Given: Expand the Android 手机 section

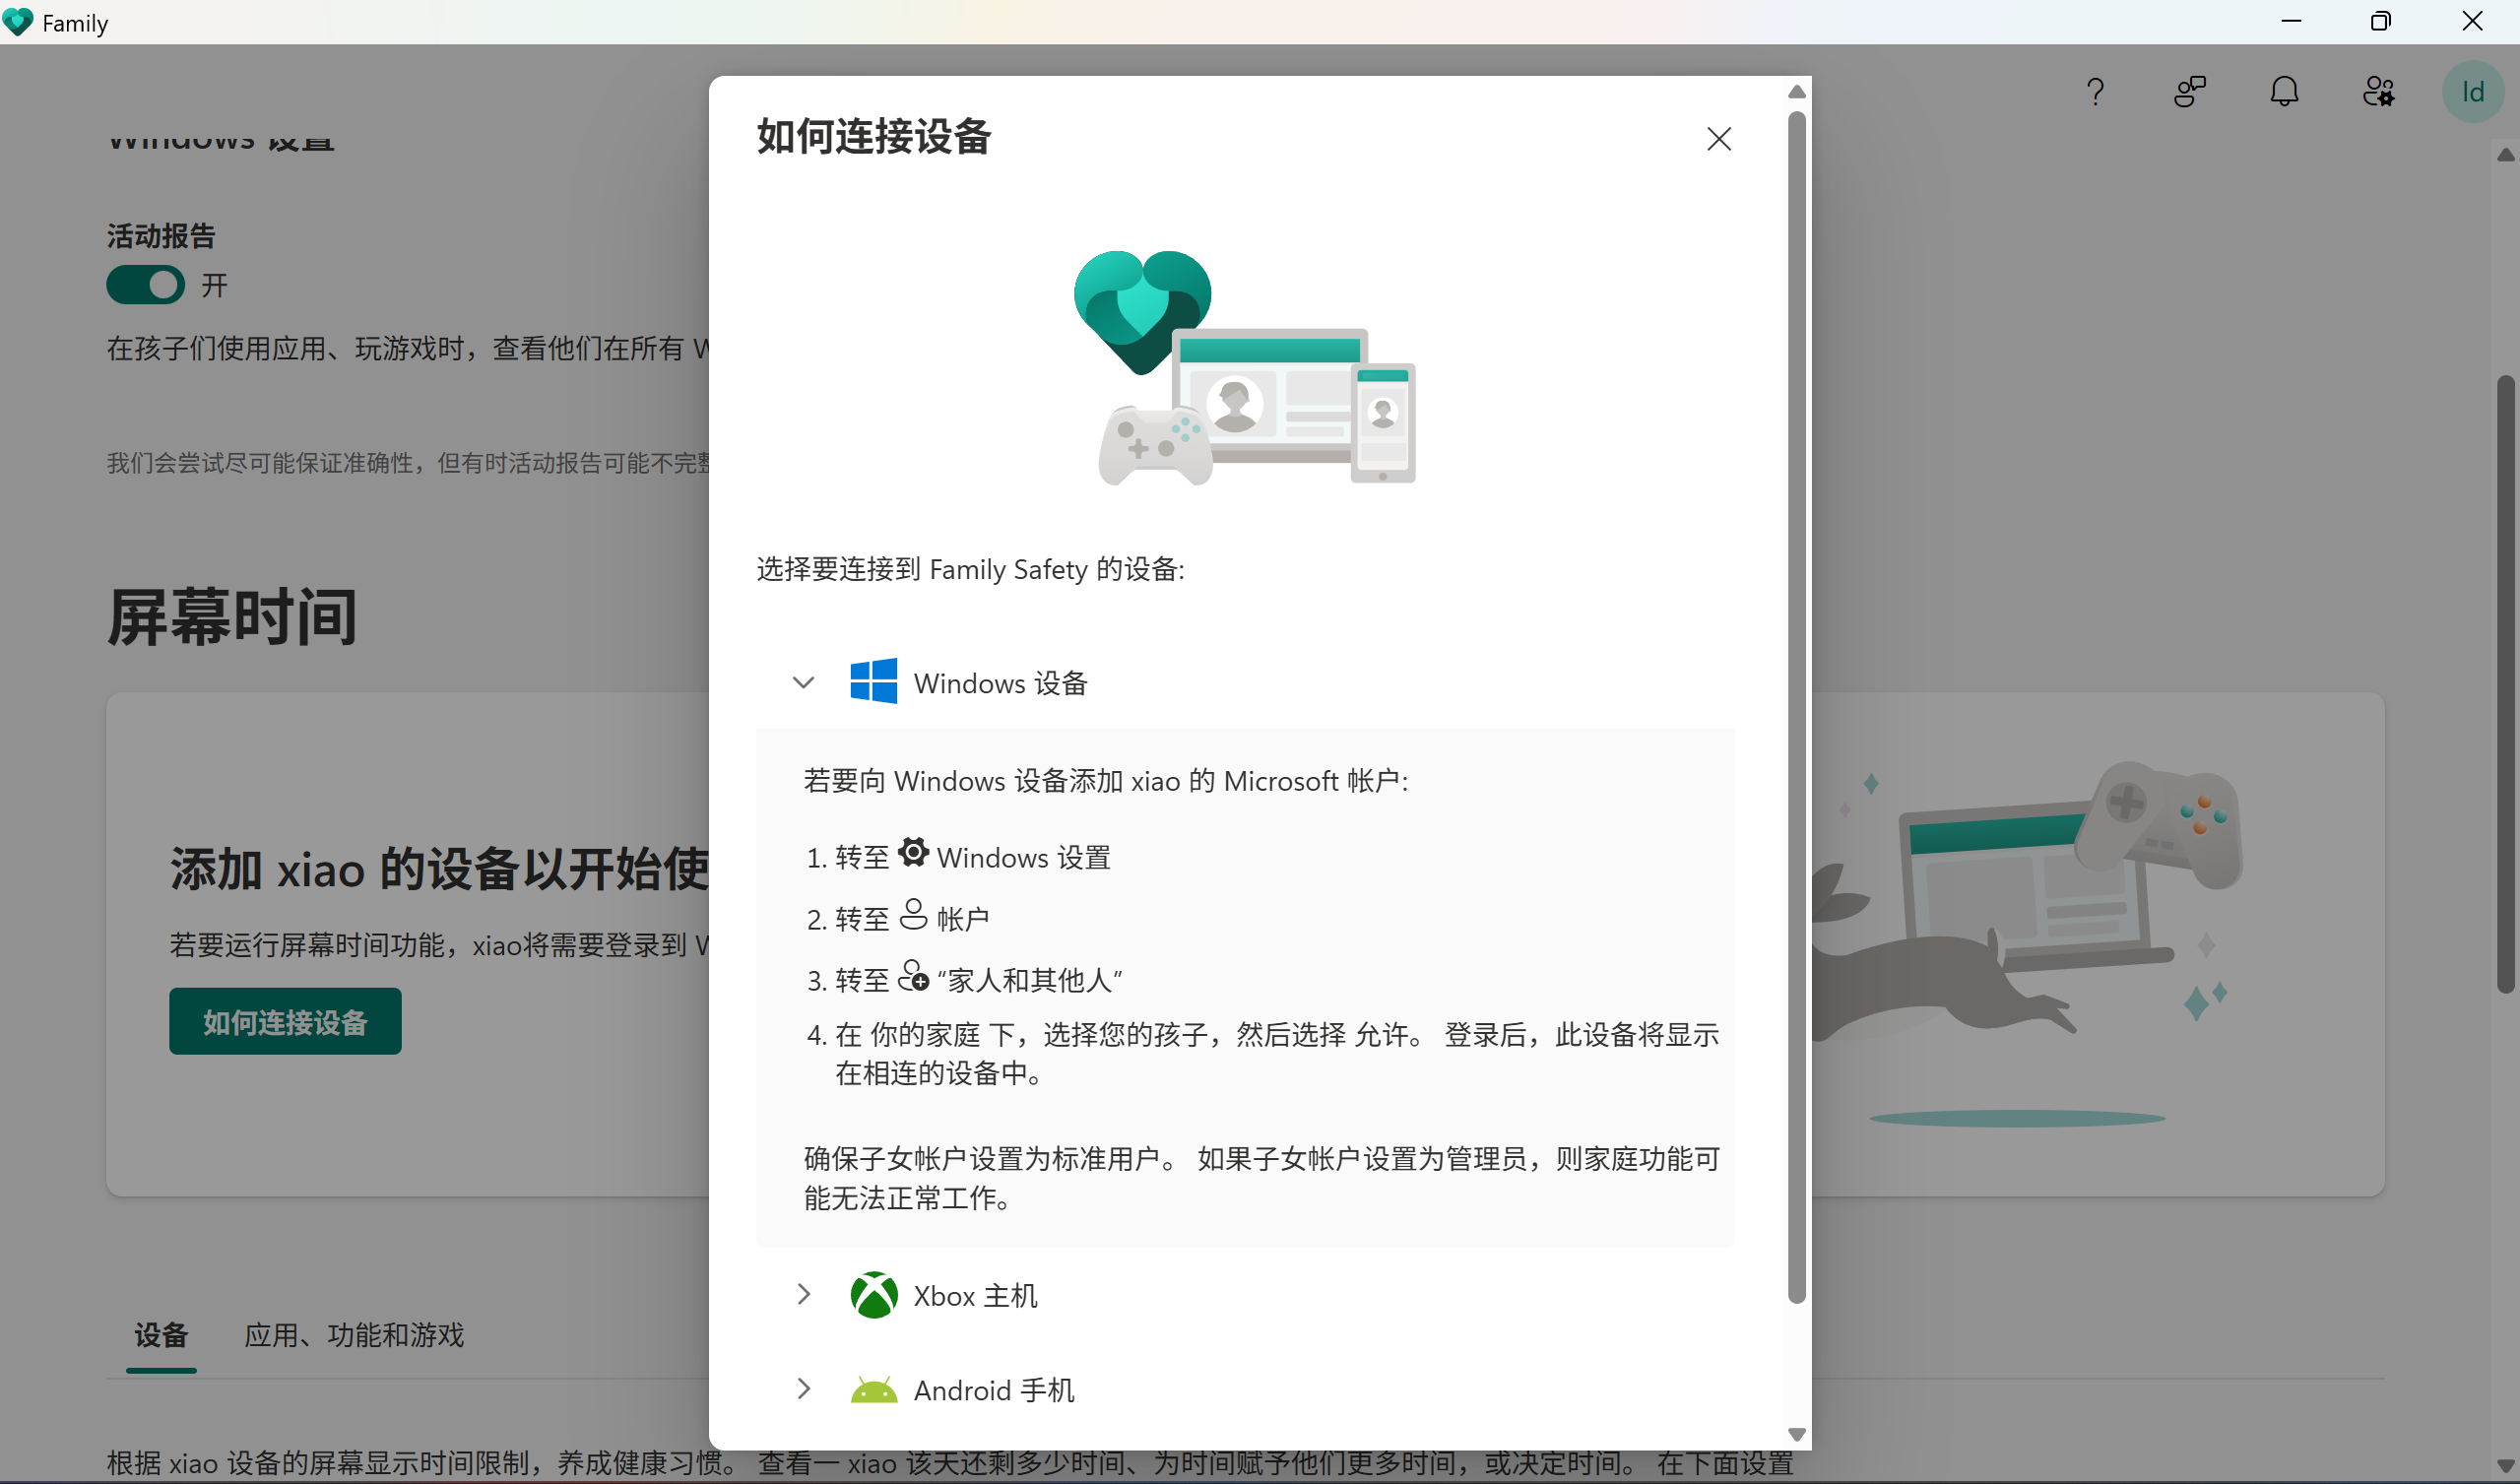Looking at the screenshot, I should coord(804,1389).
